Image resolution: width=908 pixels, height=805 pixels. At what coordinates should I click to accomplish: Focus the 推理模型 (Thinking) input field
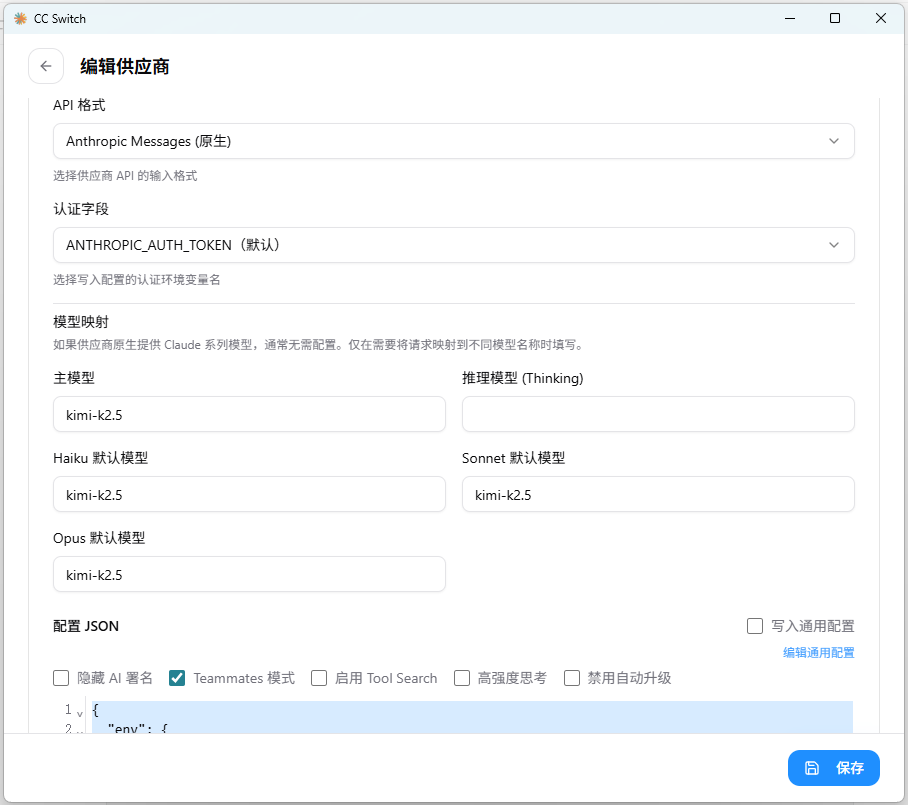658,414
